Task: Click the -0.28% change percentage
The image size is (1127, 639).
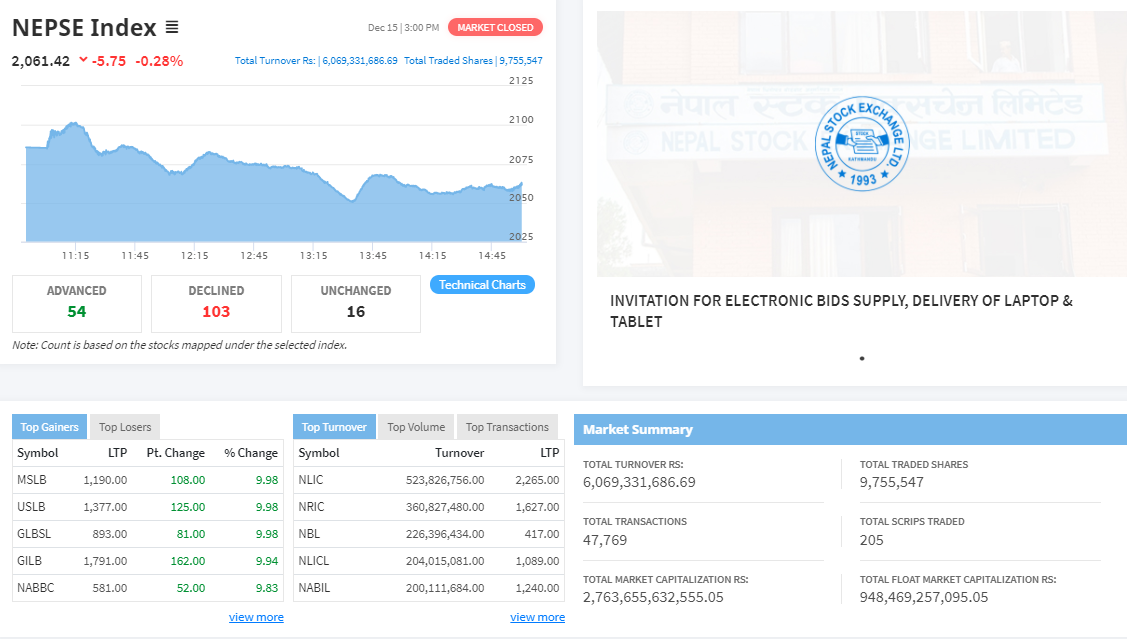Action: tap(160, 61)
